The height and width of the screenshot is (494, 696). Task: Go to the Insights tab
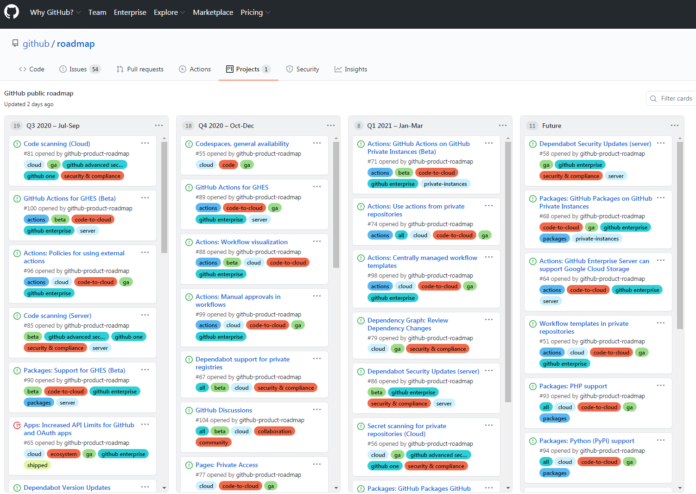[351, 69]
